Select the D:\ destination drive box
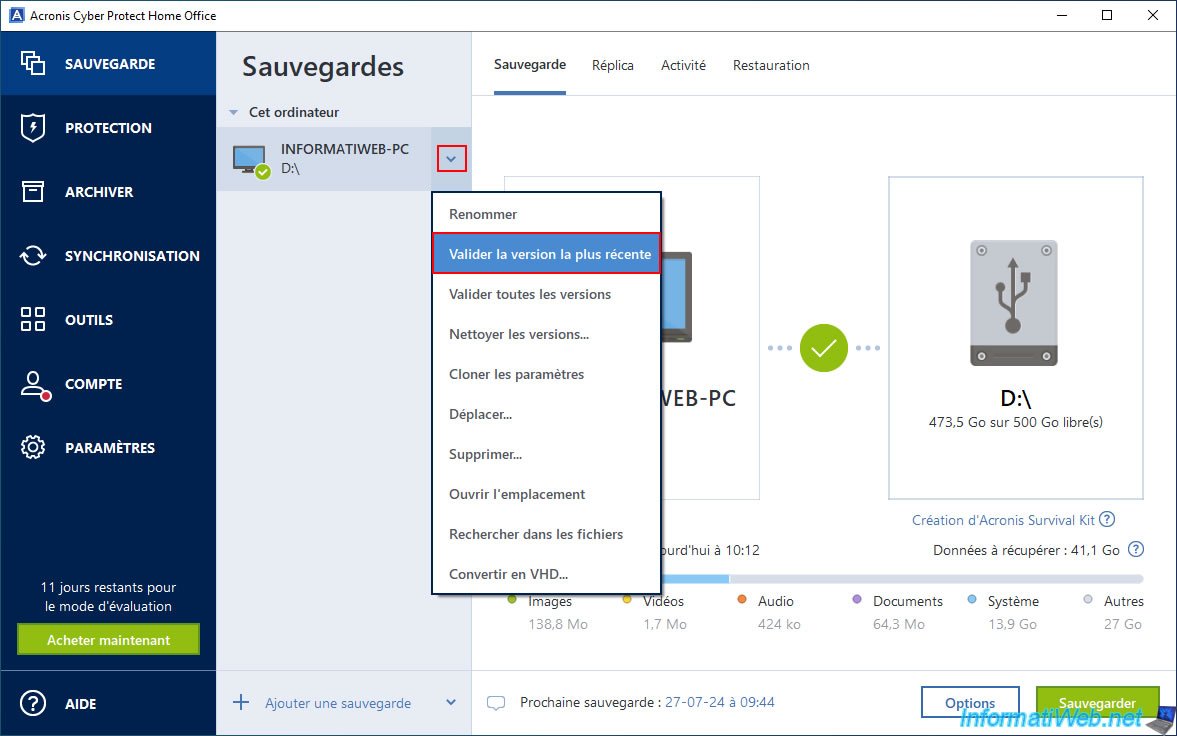Viewport: 1177px width, 736px height. click(x=1015, y=338)
